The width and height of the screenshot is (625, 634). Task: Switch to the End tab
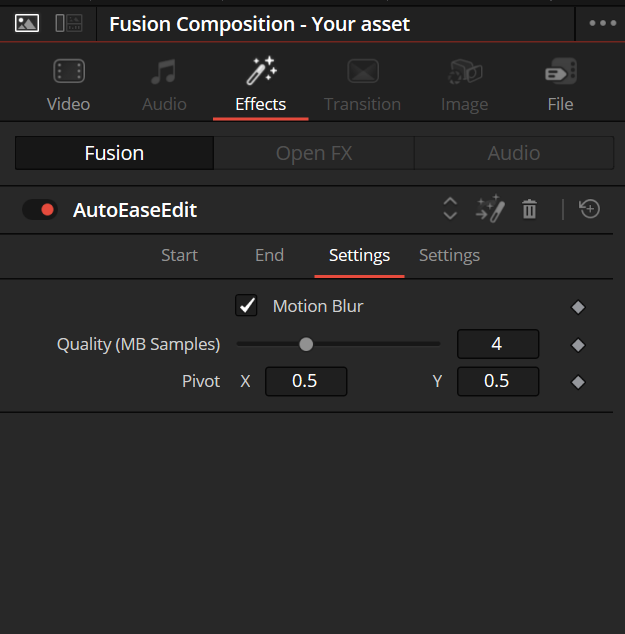pyautogui.click(x=269, y=255)
